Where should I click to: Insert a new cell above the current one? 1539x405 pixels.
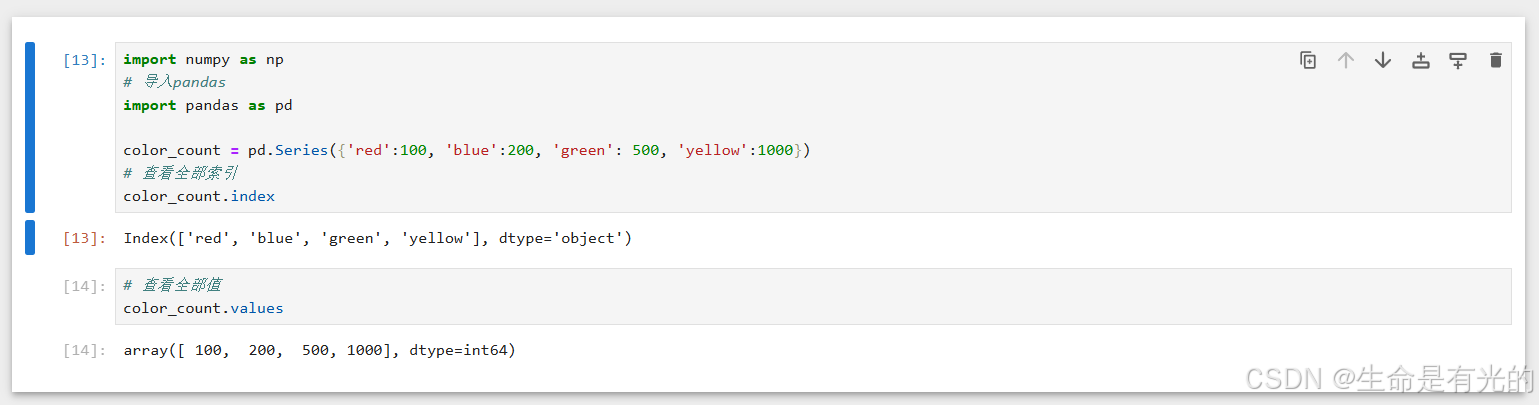(x=1421, y=60)
